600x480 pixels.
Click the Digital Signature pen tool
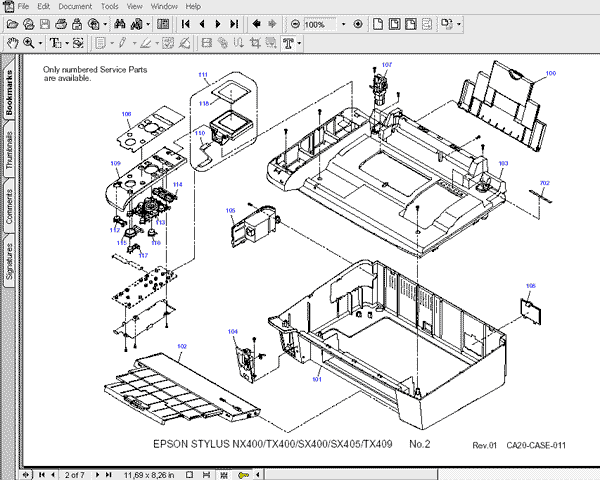click(184, 43)
